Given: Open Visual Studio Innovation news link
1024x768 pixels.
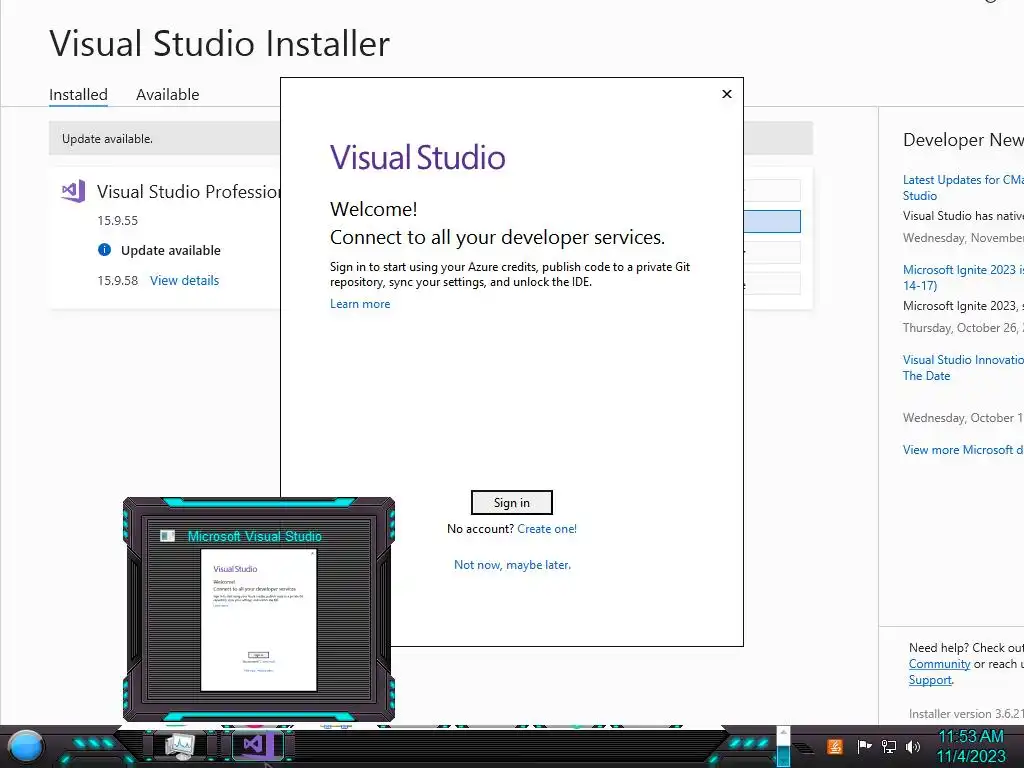Looking at the screenshot, I should (x=963, y=368).
